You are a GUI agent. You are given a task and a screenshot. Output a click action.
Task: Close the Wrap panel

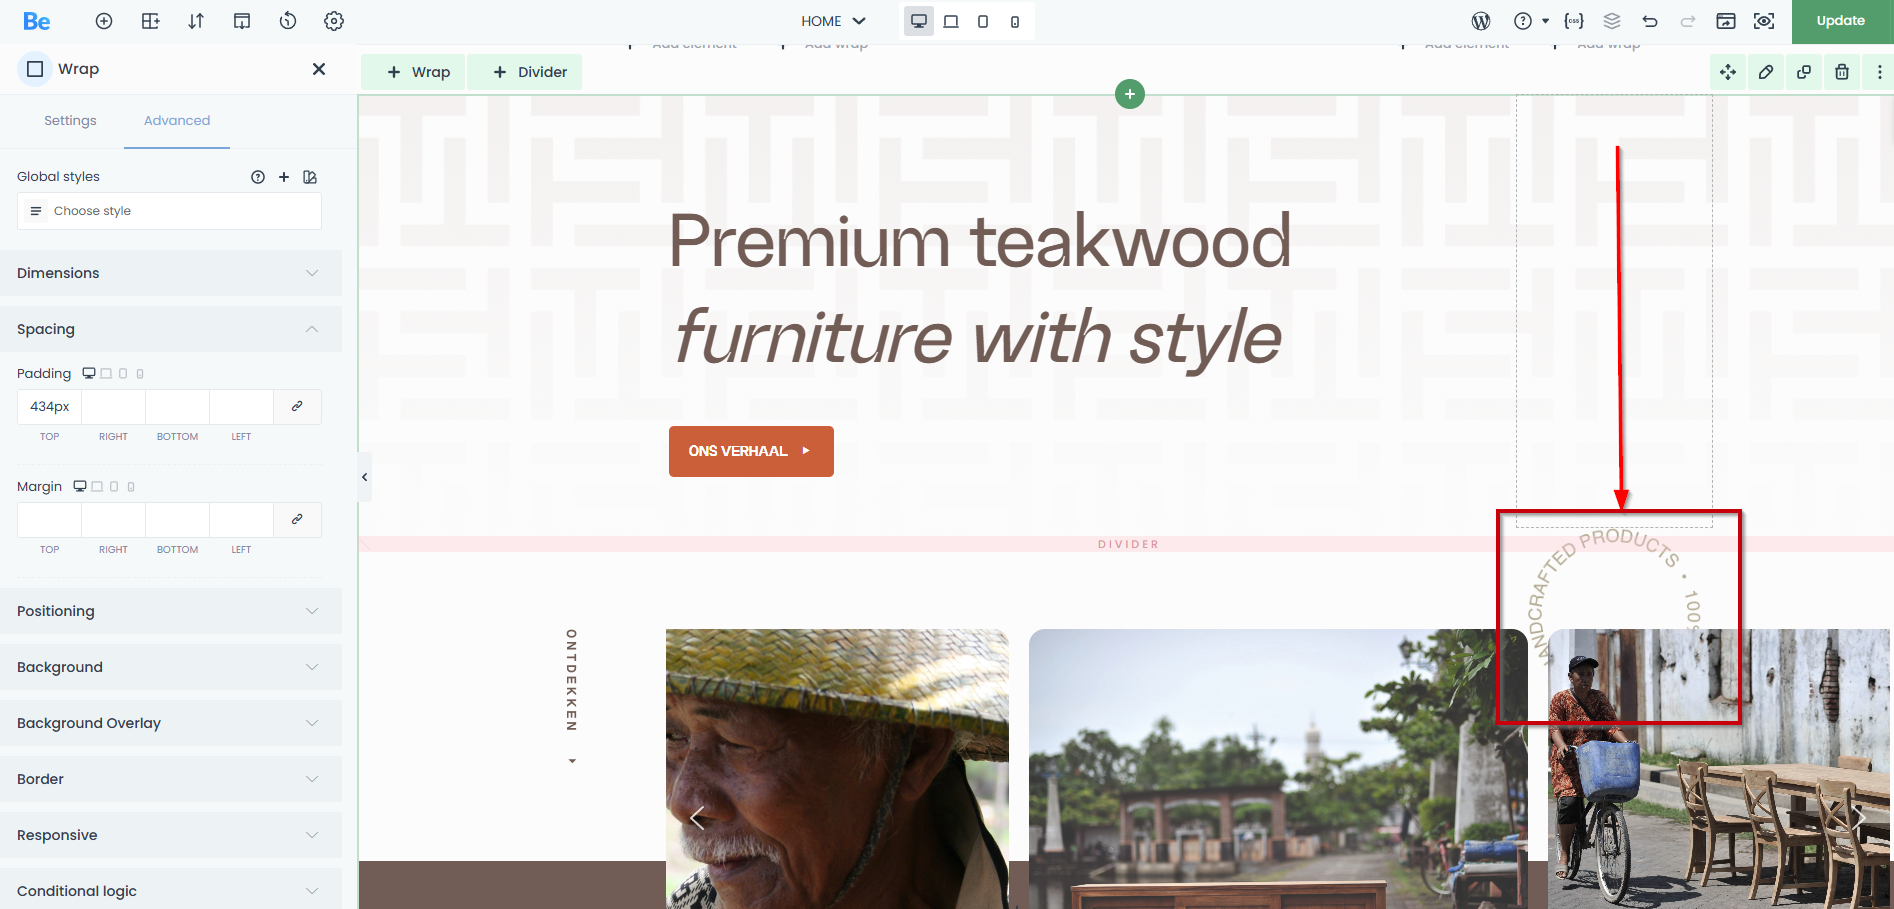point(319,69)
